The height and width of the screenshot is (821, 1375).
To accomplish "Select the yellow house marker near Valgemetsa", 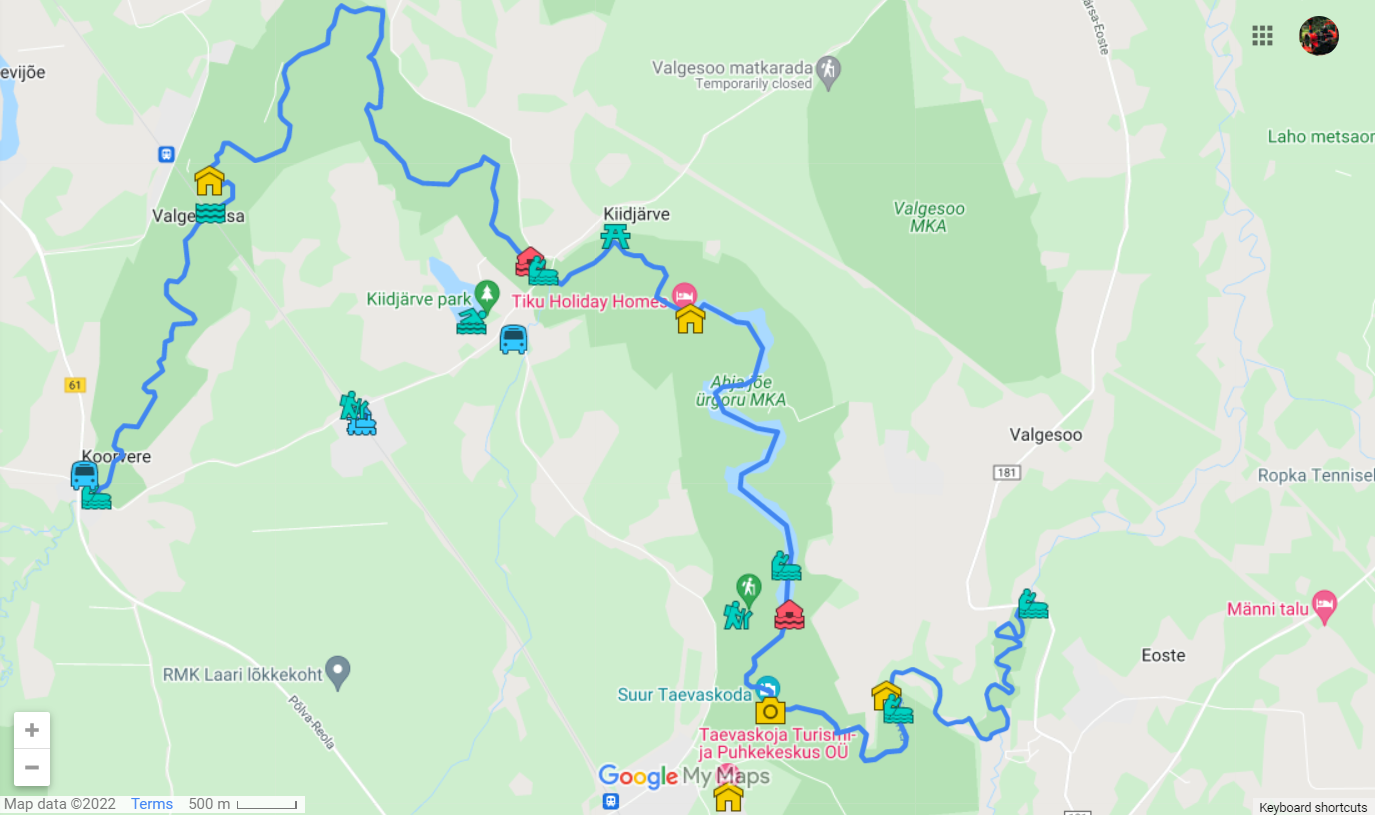I will pos(209,181).
